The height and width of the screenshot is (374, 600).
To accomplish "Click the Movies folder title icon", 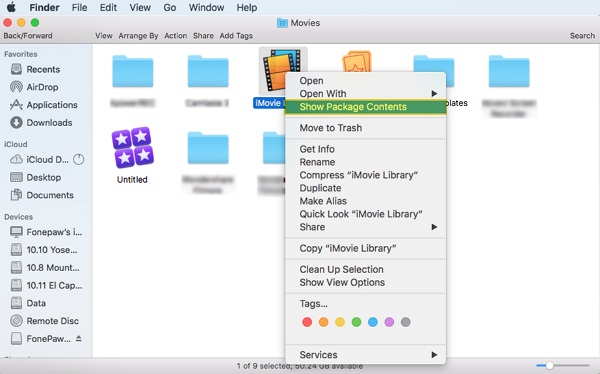I will 282,23.
